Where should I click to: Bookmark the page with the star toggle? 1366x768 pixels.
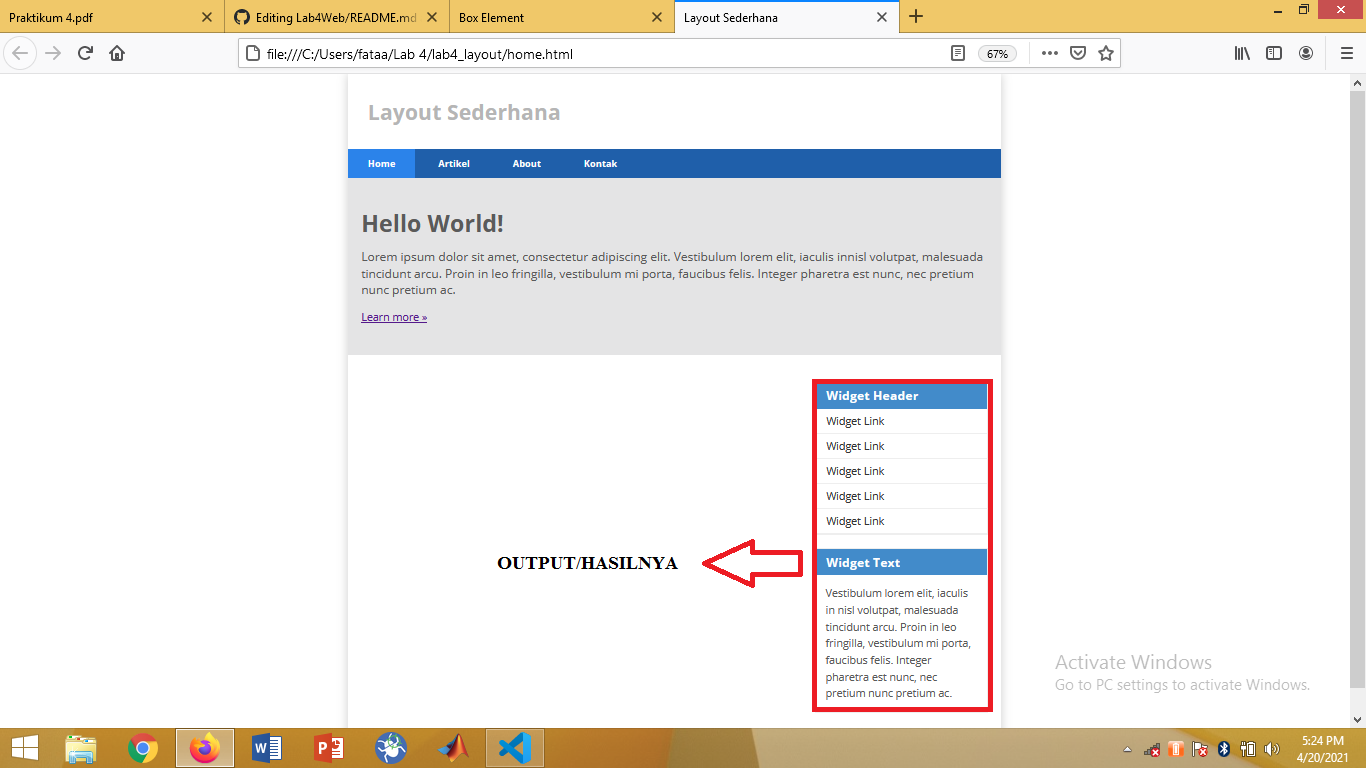(1106, 53)
